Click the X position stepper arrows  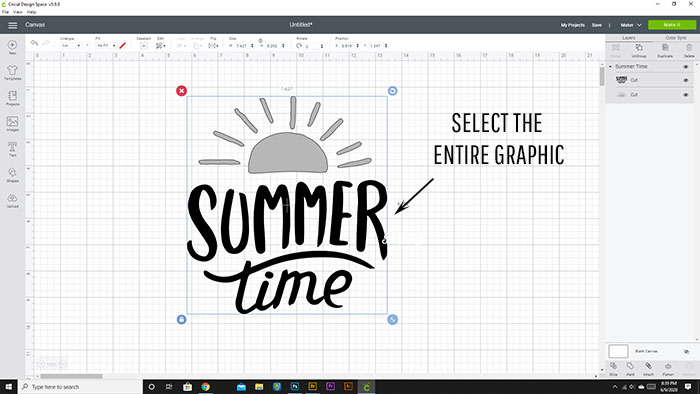point(358,46)
